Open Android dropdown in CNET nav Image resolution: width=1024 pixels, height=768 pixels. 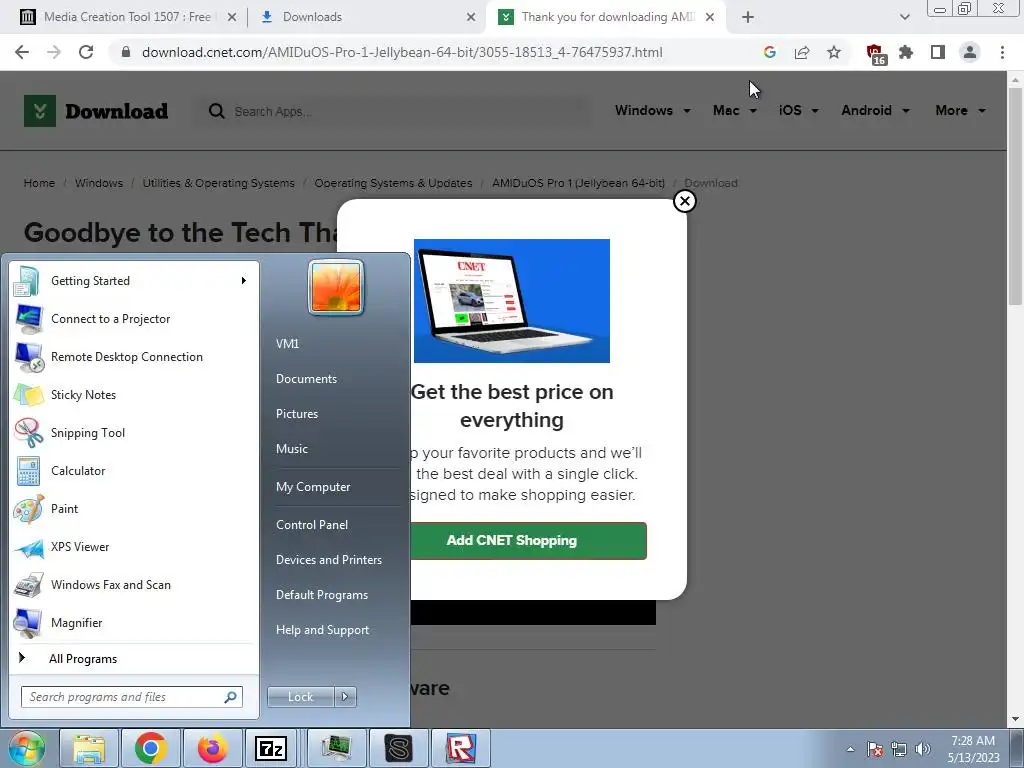(x=875, y=110)
